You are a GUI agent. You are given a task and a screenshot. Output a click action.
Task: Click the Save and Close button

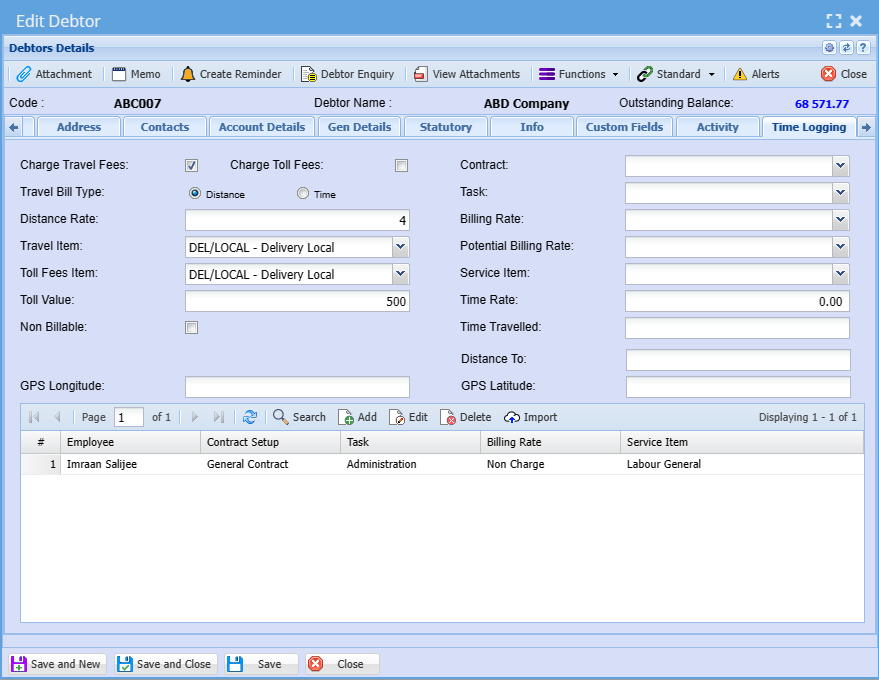165,664
